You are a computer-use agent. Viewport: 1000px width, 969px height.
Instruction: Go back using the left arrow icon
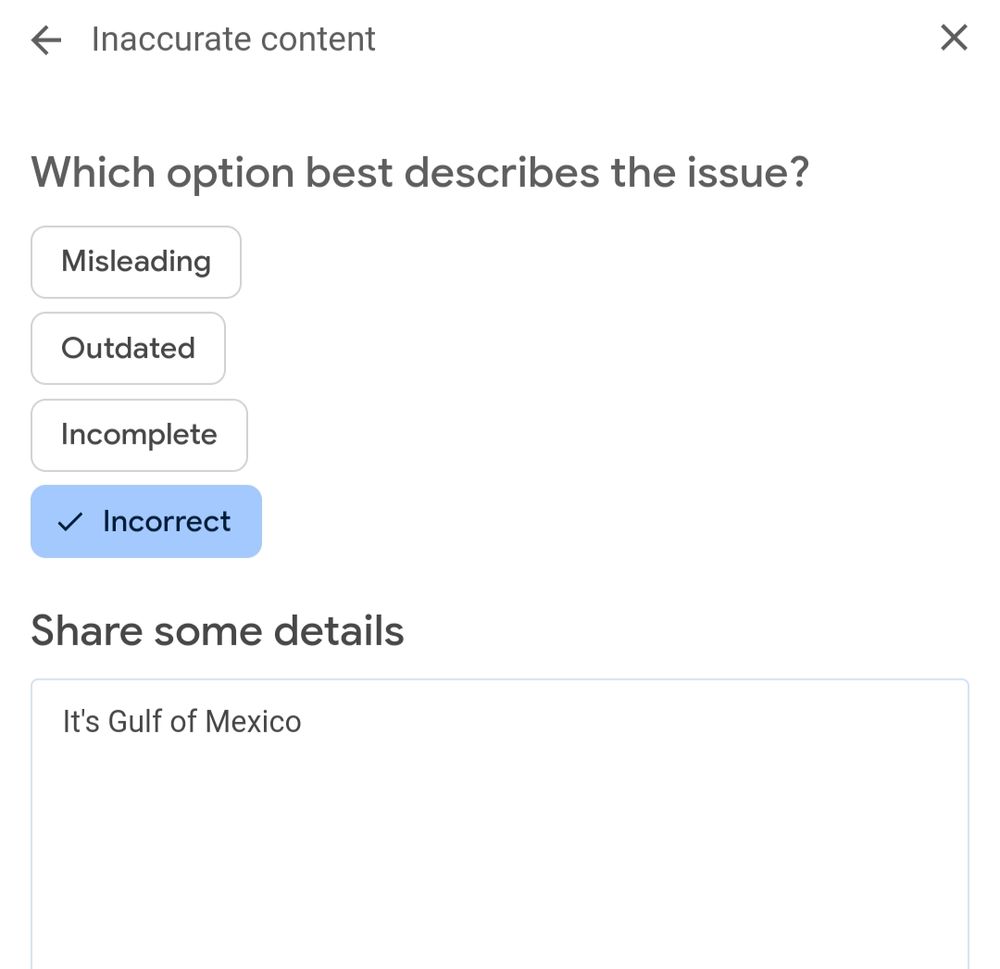(x=46, y=40)
